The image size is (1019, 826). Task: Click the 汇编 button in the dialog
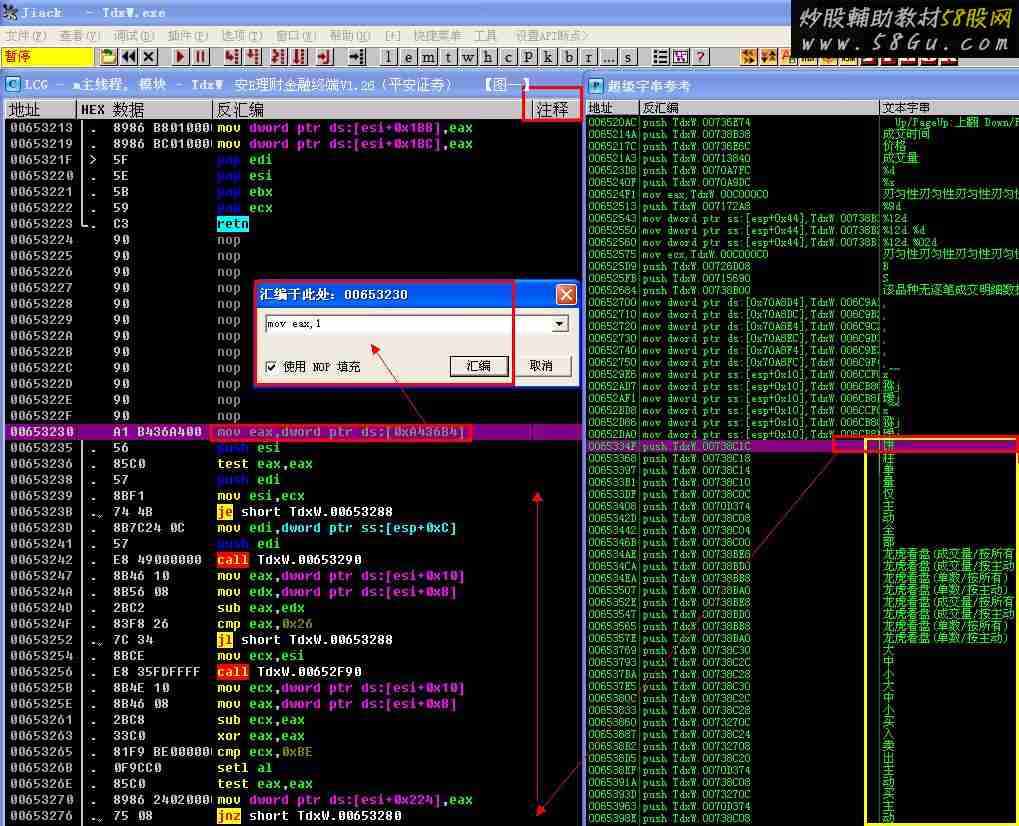pos(479,366)
